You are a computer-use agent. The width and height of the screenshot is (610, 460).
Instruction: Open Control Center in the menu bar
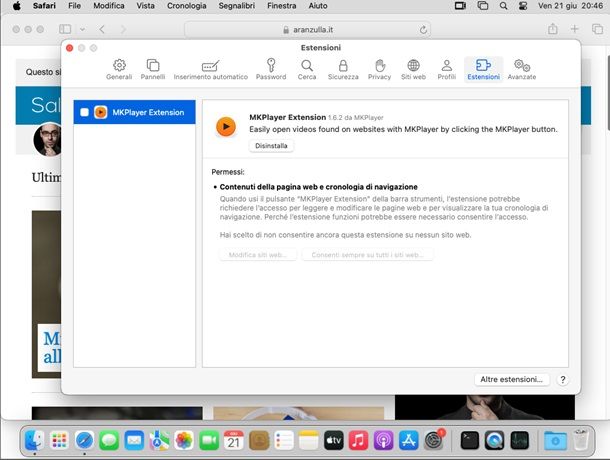[x=523, y=6]
